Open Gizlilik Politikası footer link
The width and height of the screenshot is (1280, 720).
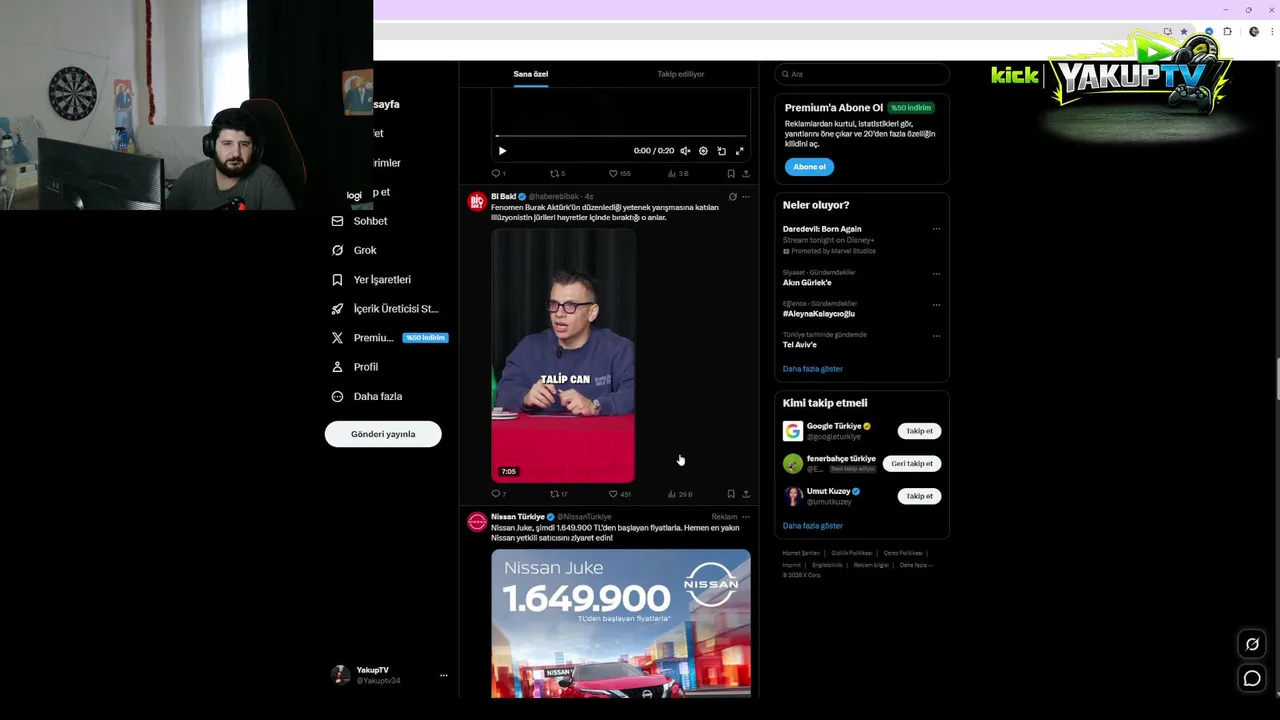click(x=852, y=553)
